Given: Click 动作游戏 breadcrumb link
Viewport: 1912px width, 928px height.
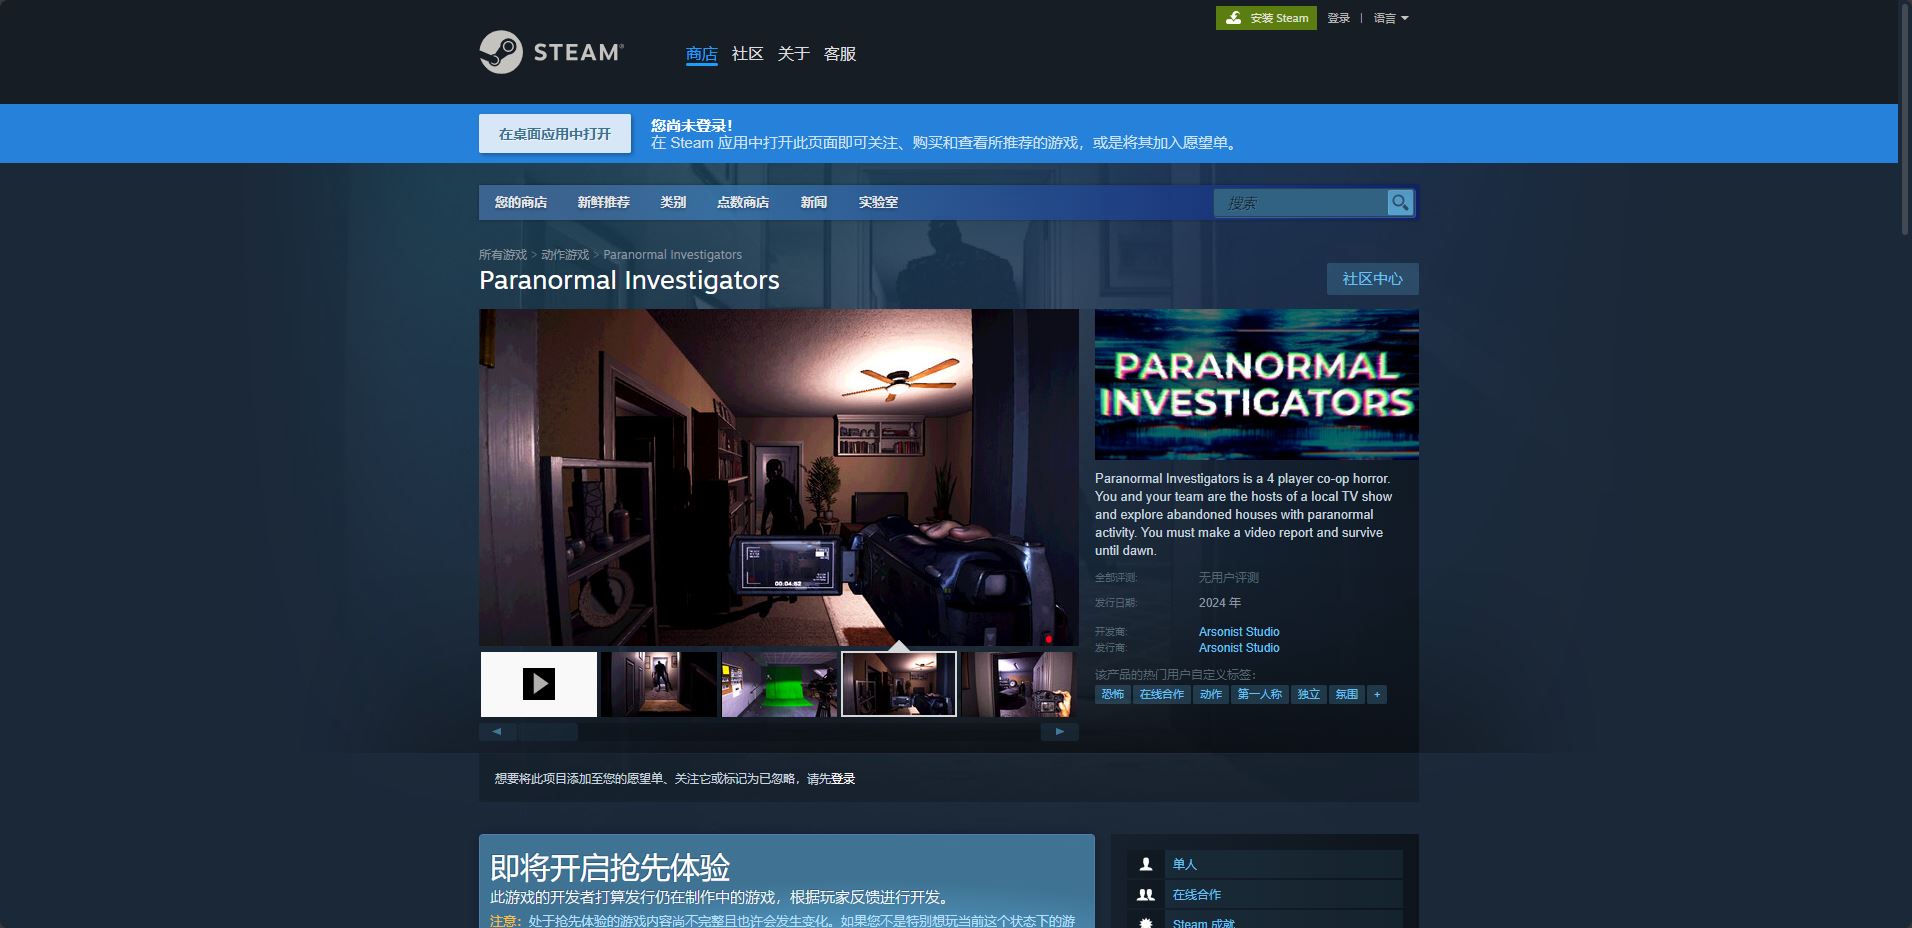Looking at the screenshot, I should tap(565, 255).
